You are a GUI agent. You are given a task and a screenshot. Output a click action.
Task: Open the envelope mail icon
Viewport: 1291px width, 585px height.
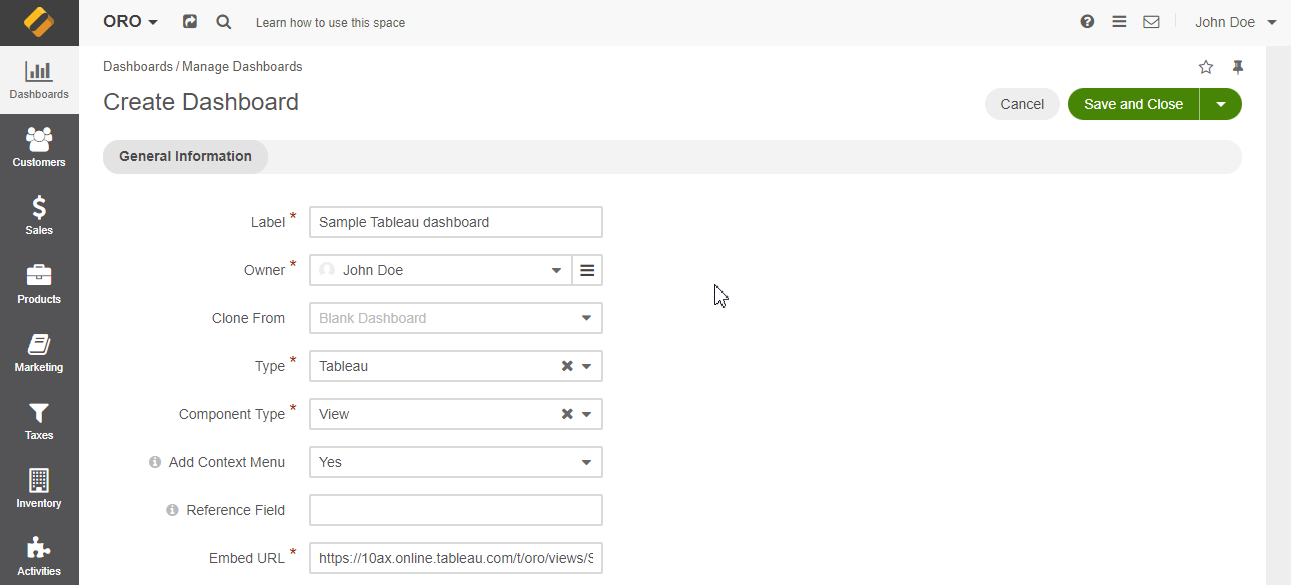click(1151, 22)
